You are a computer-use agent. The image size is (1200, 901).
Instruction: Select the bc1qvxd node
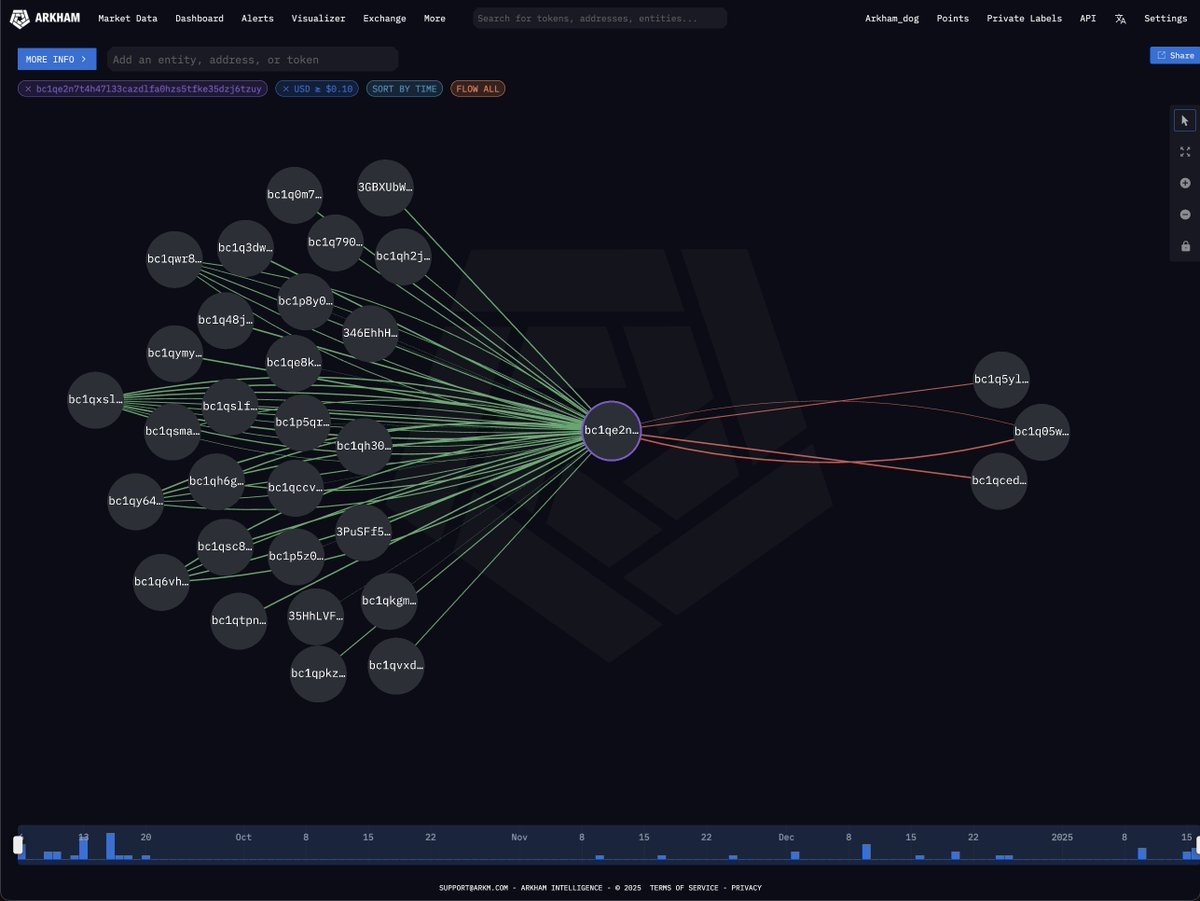(396, 666)
